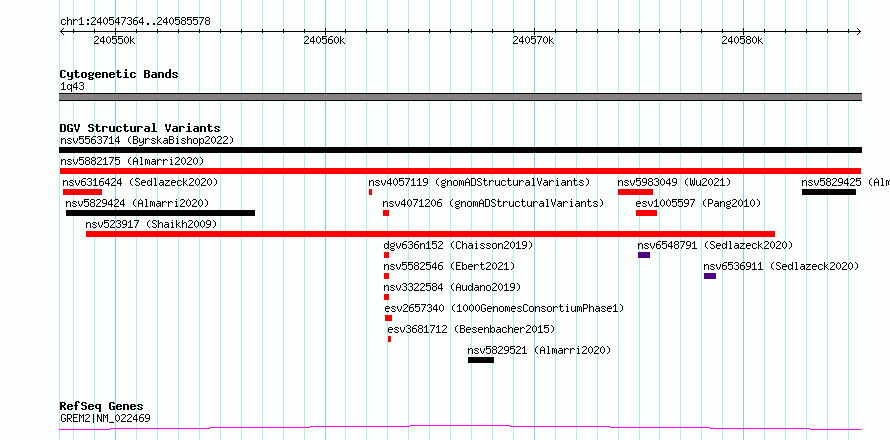This screenshot has width=890, height=440.
Task: Open the nsv6316424 (Sedlazeck2020) label
Action: pos(140,182)
